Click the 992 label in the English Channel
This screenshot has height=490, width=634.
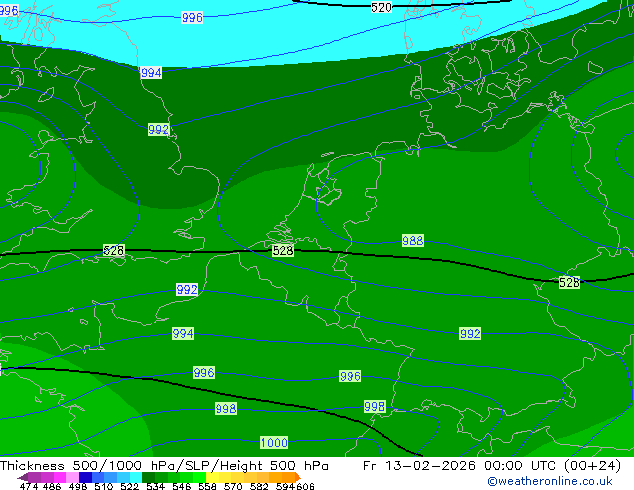coord(187,289)
